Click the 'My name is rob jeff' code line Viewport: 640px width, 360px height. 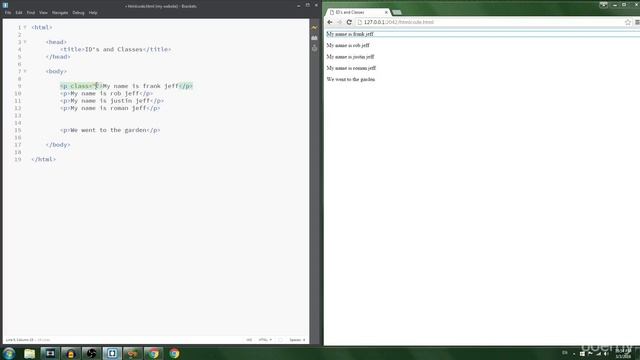106,93
